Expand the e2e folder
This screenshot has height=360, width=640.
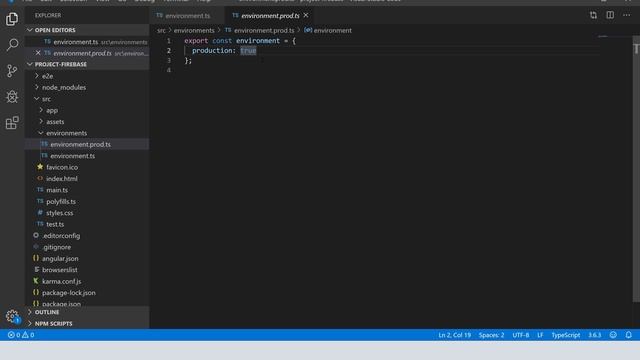87,76
